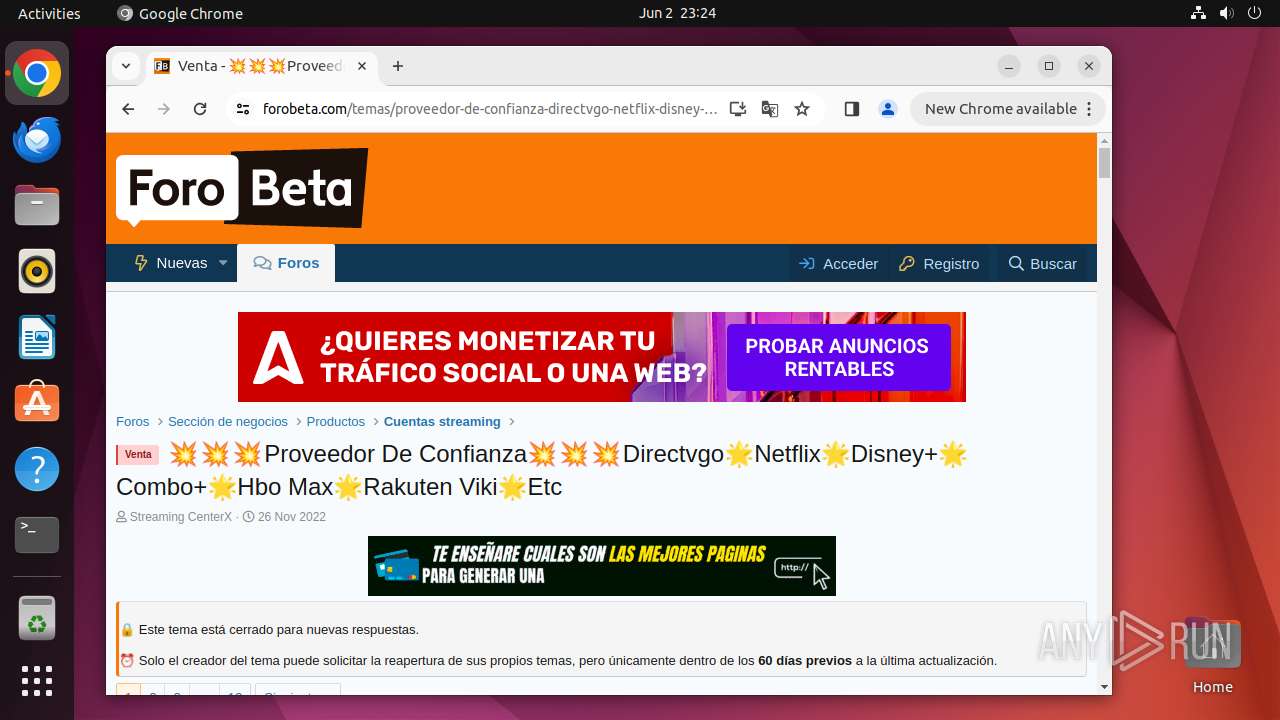Open Streaming CenterX author profile
The height and width of the screenshot is (720, 1280).
tap(181, 517)
